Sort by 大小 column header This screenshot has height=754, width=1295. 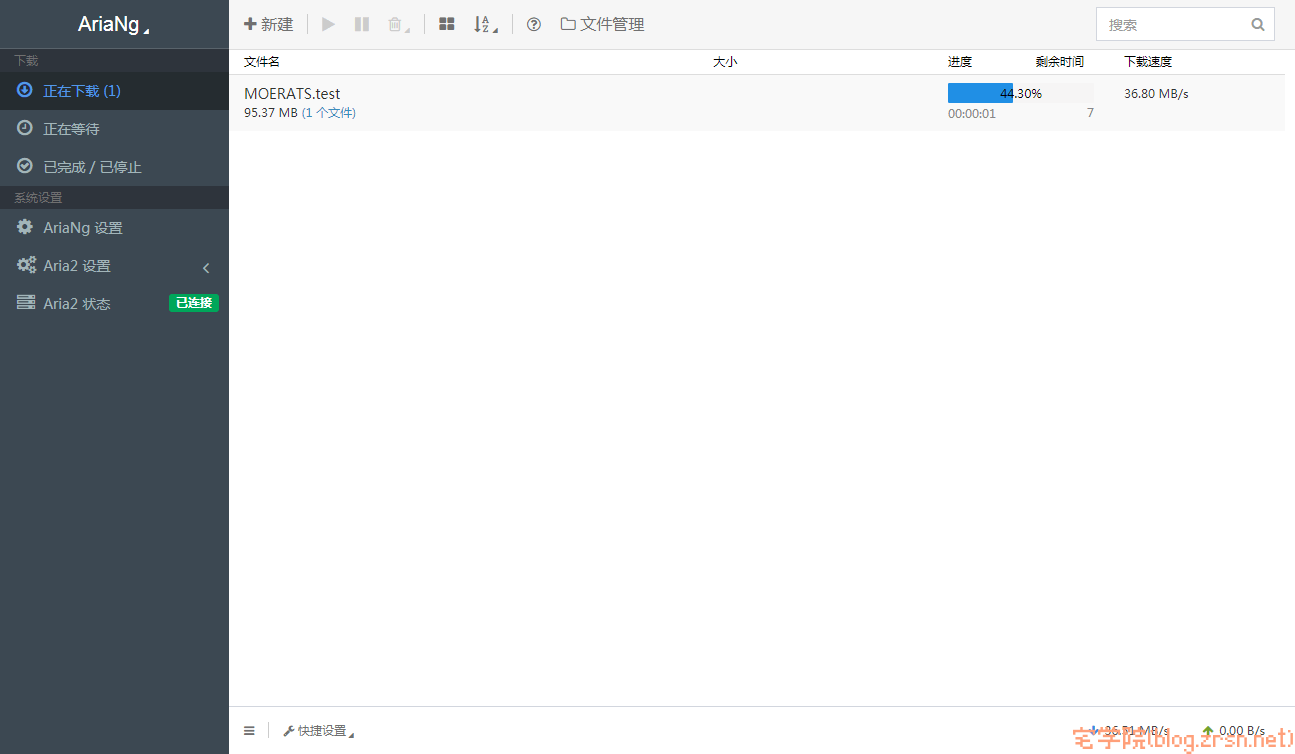725,62
